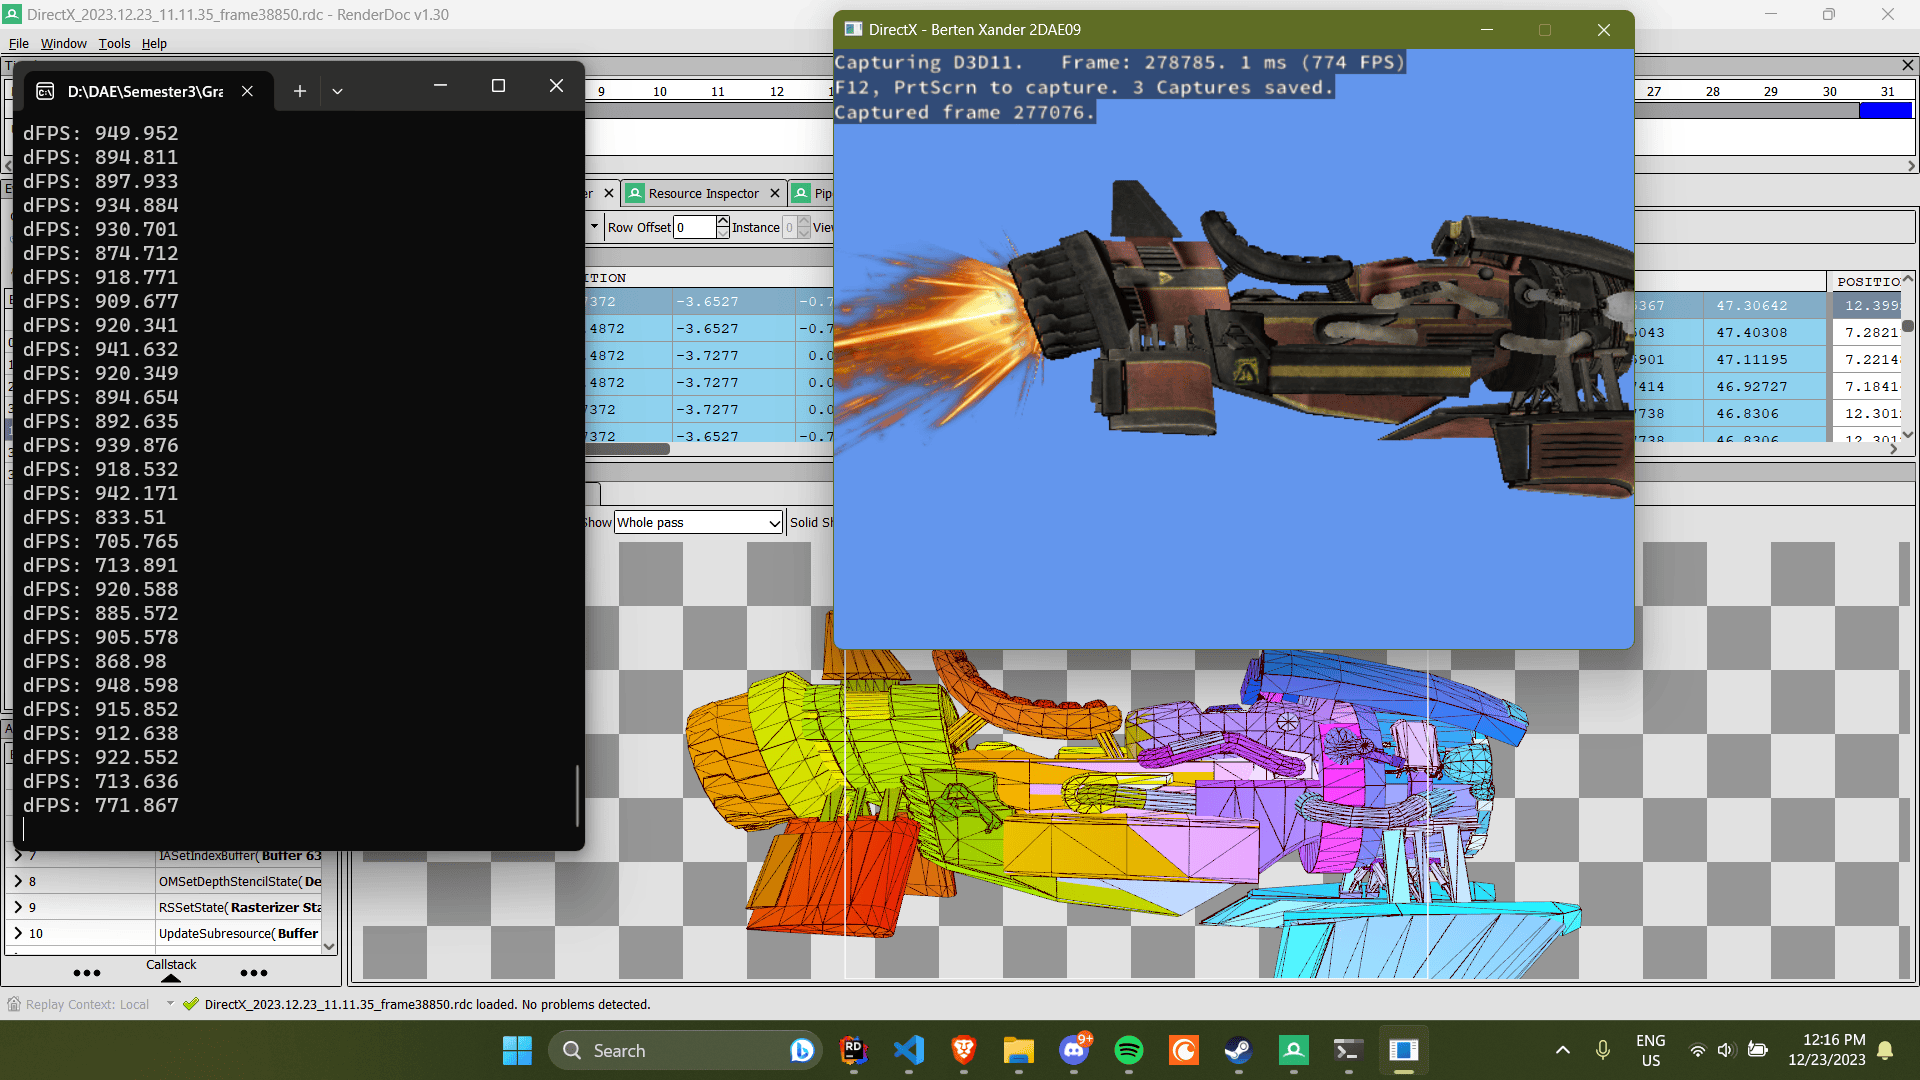Open the notifications bell
Viewport: 1920px width, 1080px height.
tap(1885, 1050)
